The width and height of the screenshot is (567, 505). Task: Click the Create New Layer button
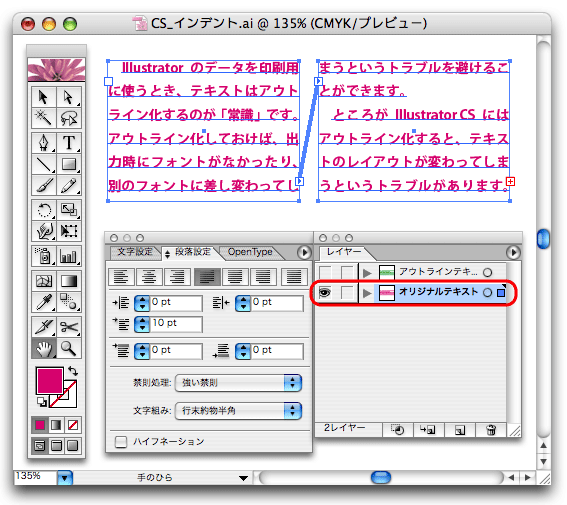pos(460,430)
